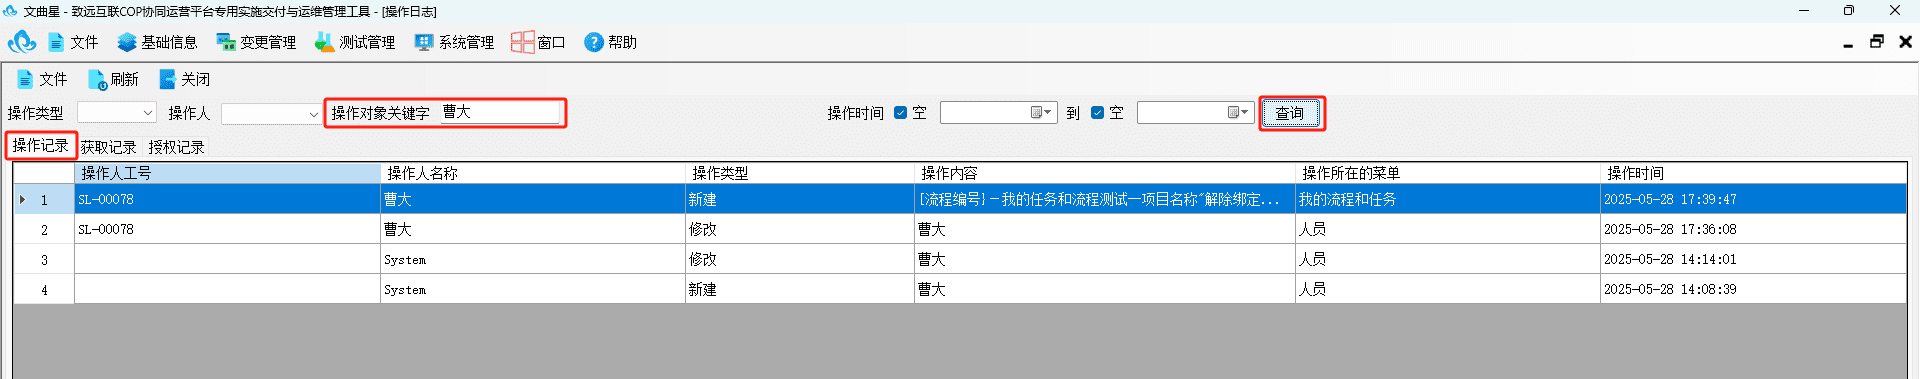Open the 文件 menu icon in the menu bar
This screenshot has width=1920, height=379.
click(x=57, y=42)
